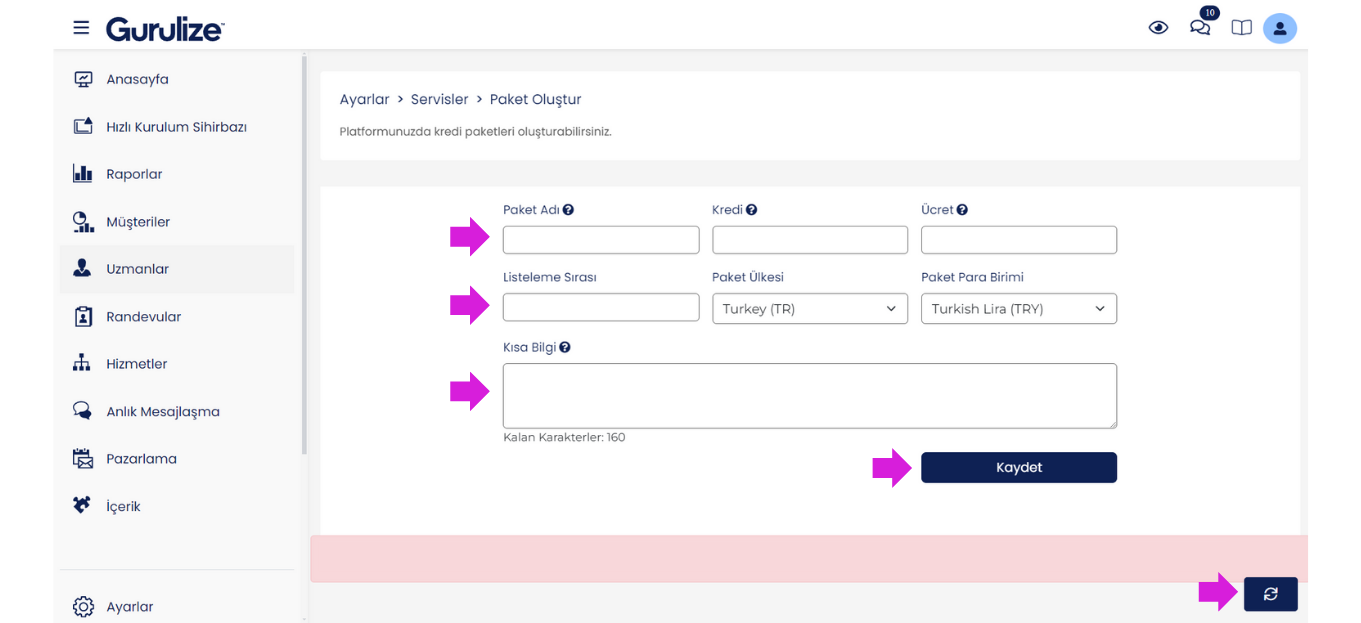Expand the Paket Ülkesi dropdown
The image size is (1361, 623).
810,309
